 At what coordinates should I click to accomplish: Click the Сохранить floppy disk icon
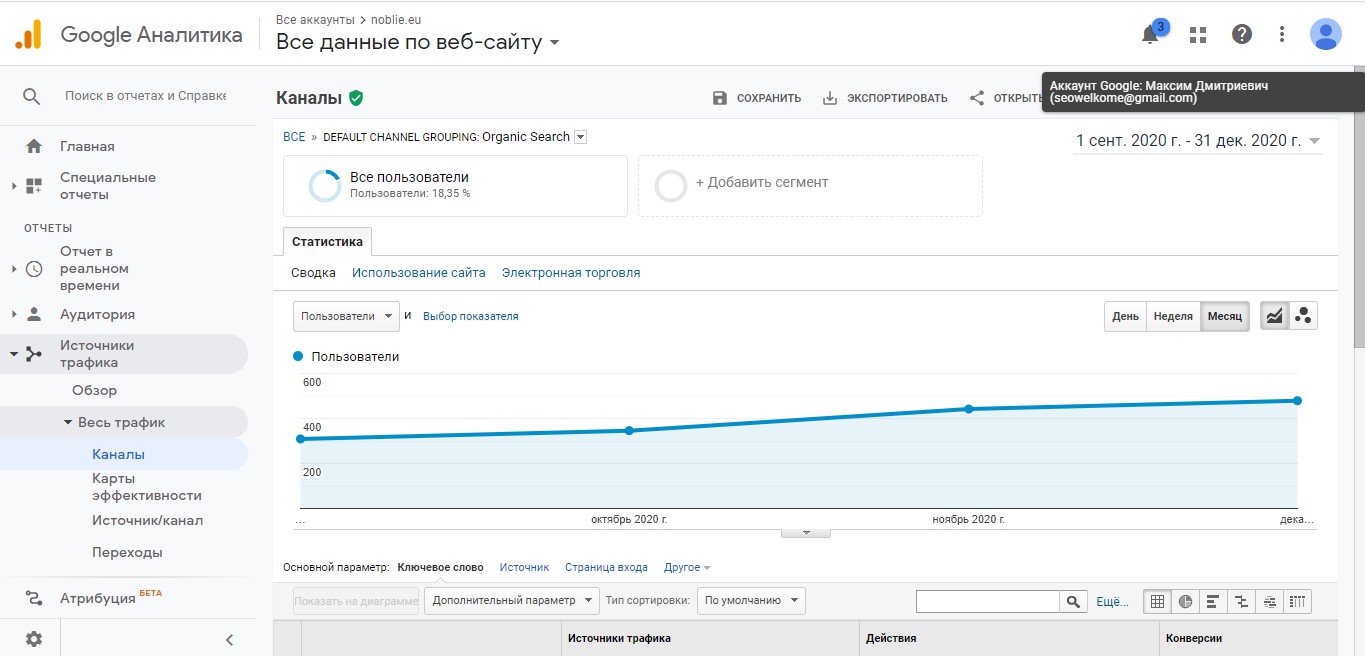coord(720,98)
